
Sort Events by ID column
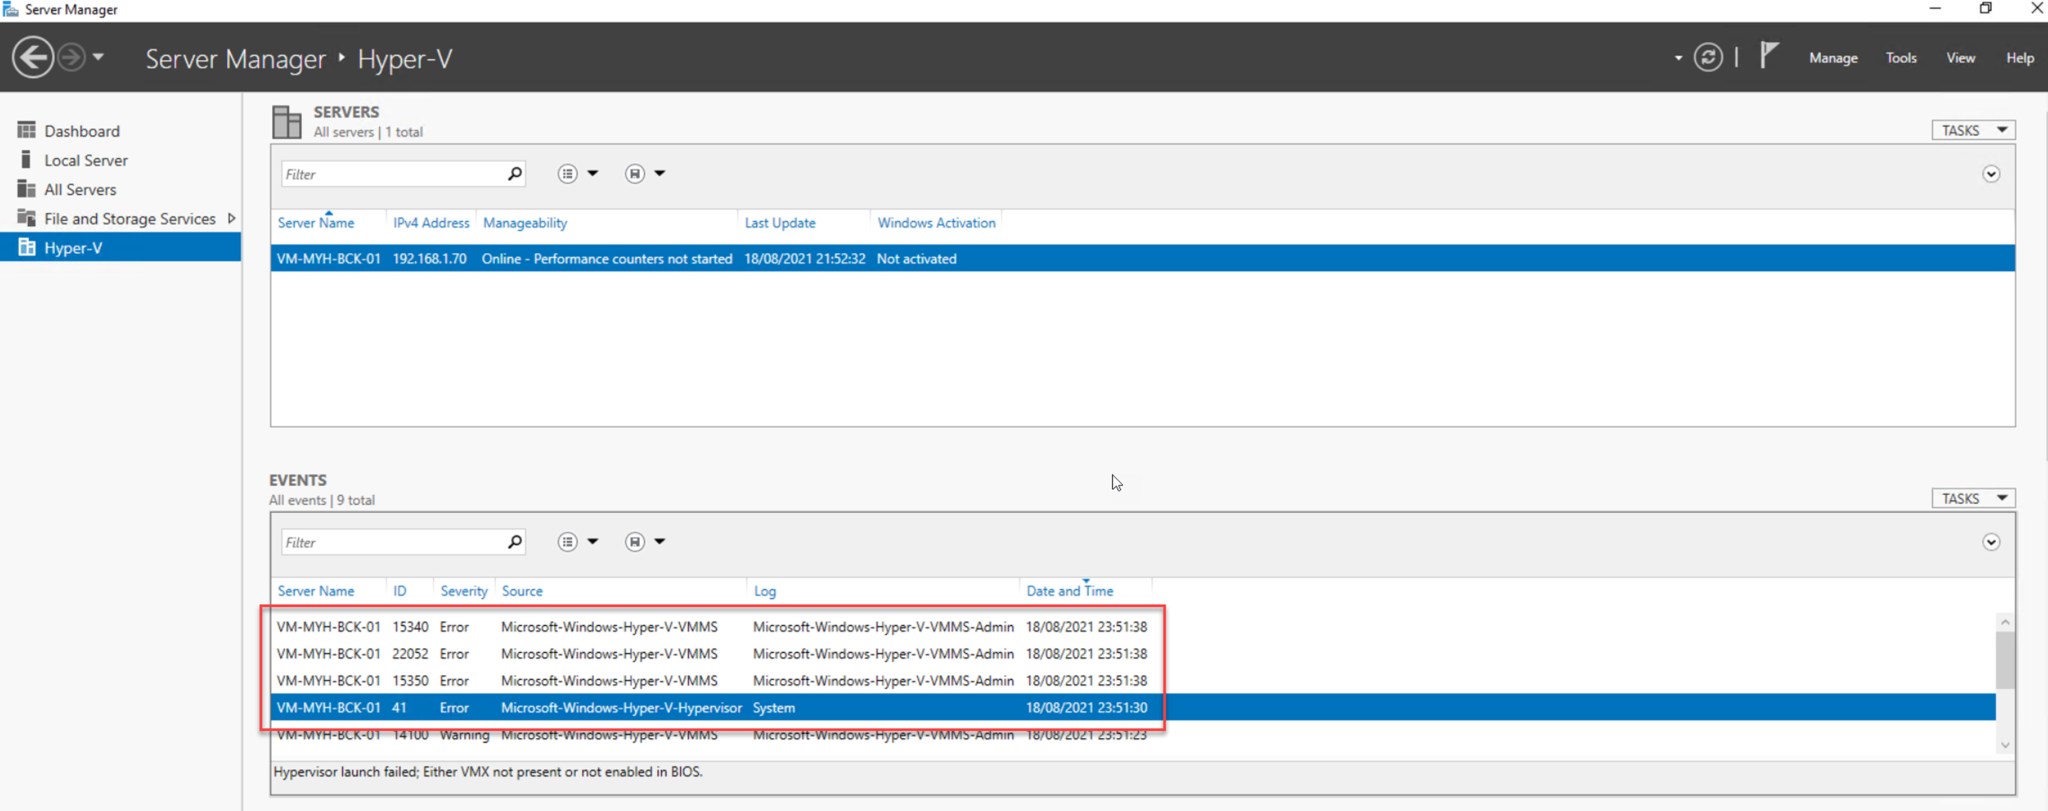coord(400,591)
